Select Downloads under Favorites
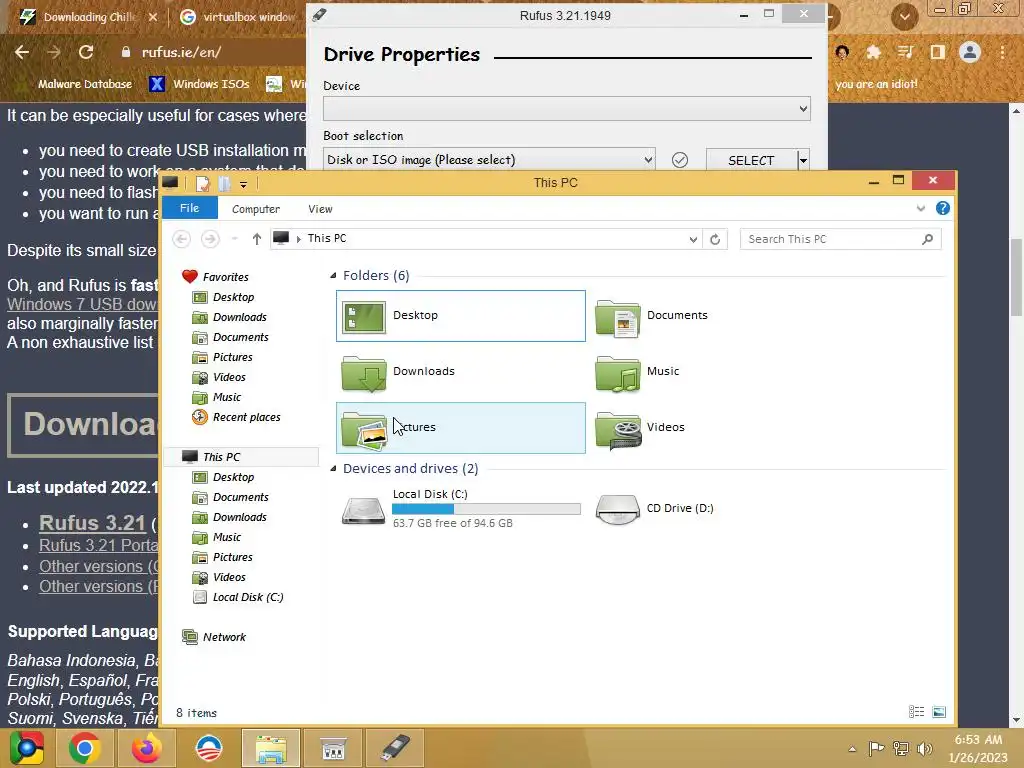Screen dimensions: 1024x768 coord(240,317)
